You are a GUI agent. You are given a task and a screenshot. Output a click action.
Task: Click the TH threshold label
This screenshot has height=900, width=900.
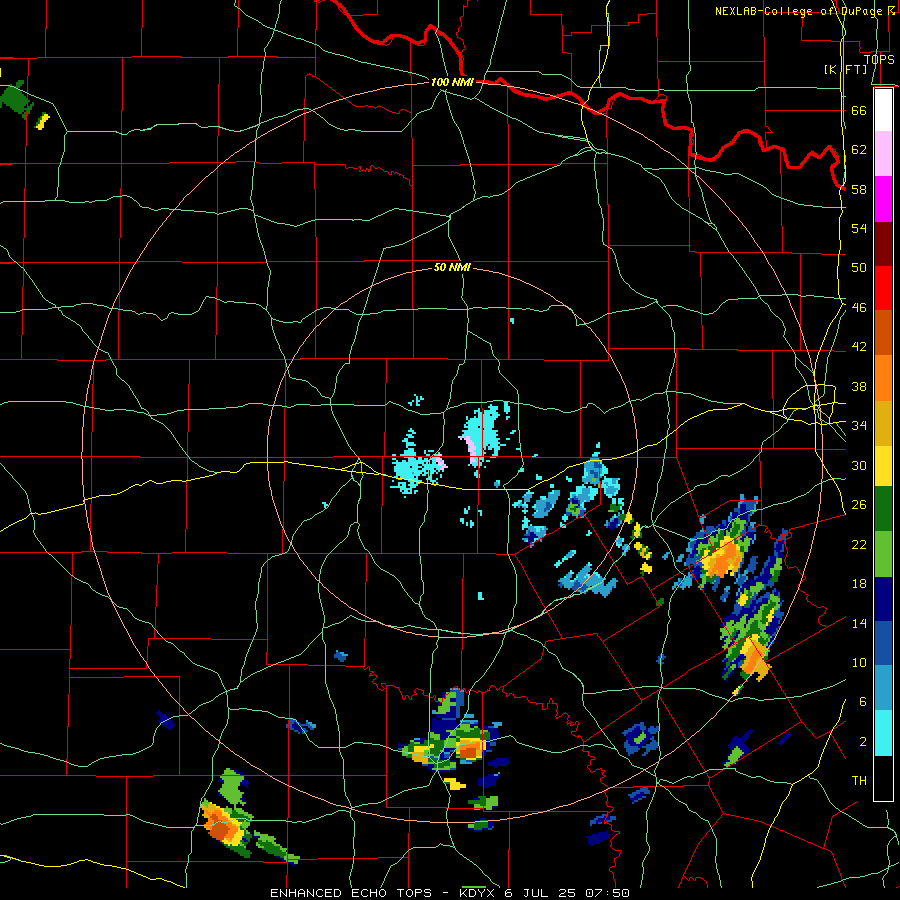click(859, 781)
